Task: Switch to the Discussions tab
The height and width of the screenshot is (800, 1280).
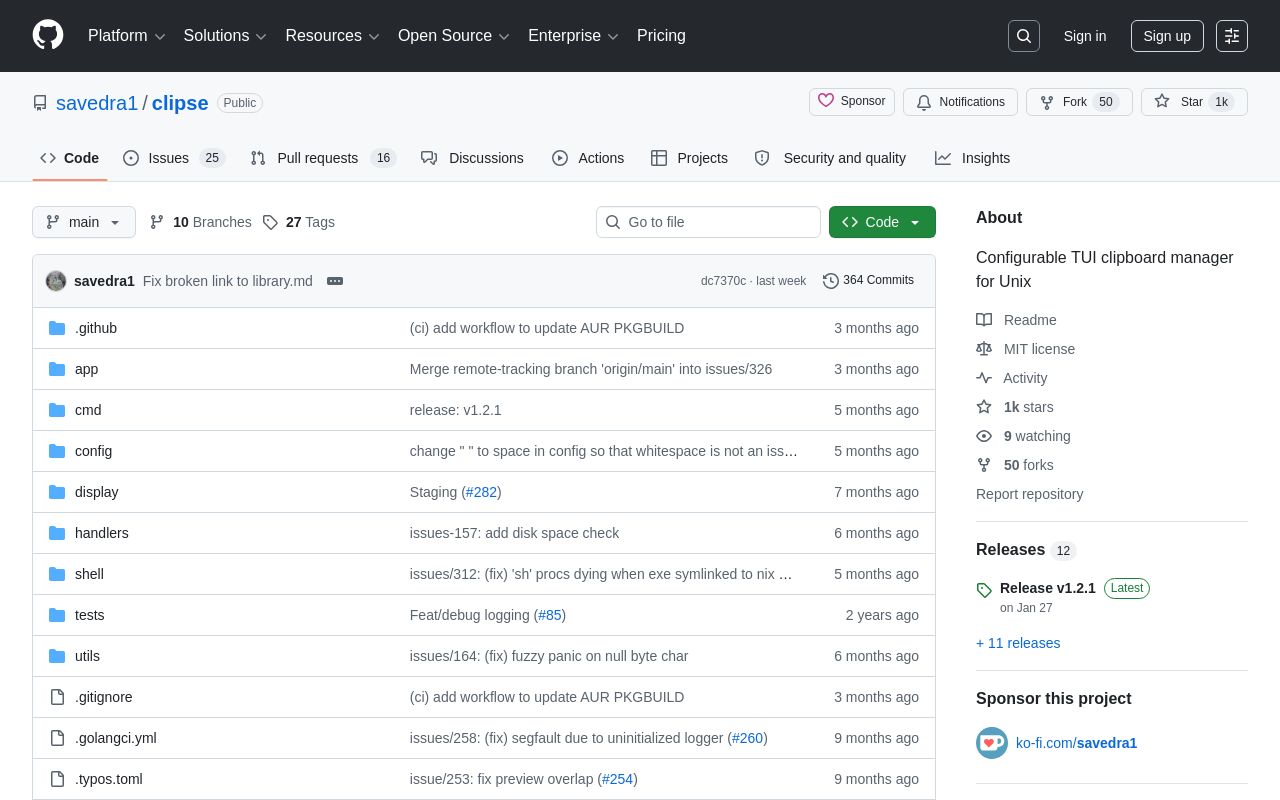Action: (x=472, y=158)
